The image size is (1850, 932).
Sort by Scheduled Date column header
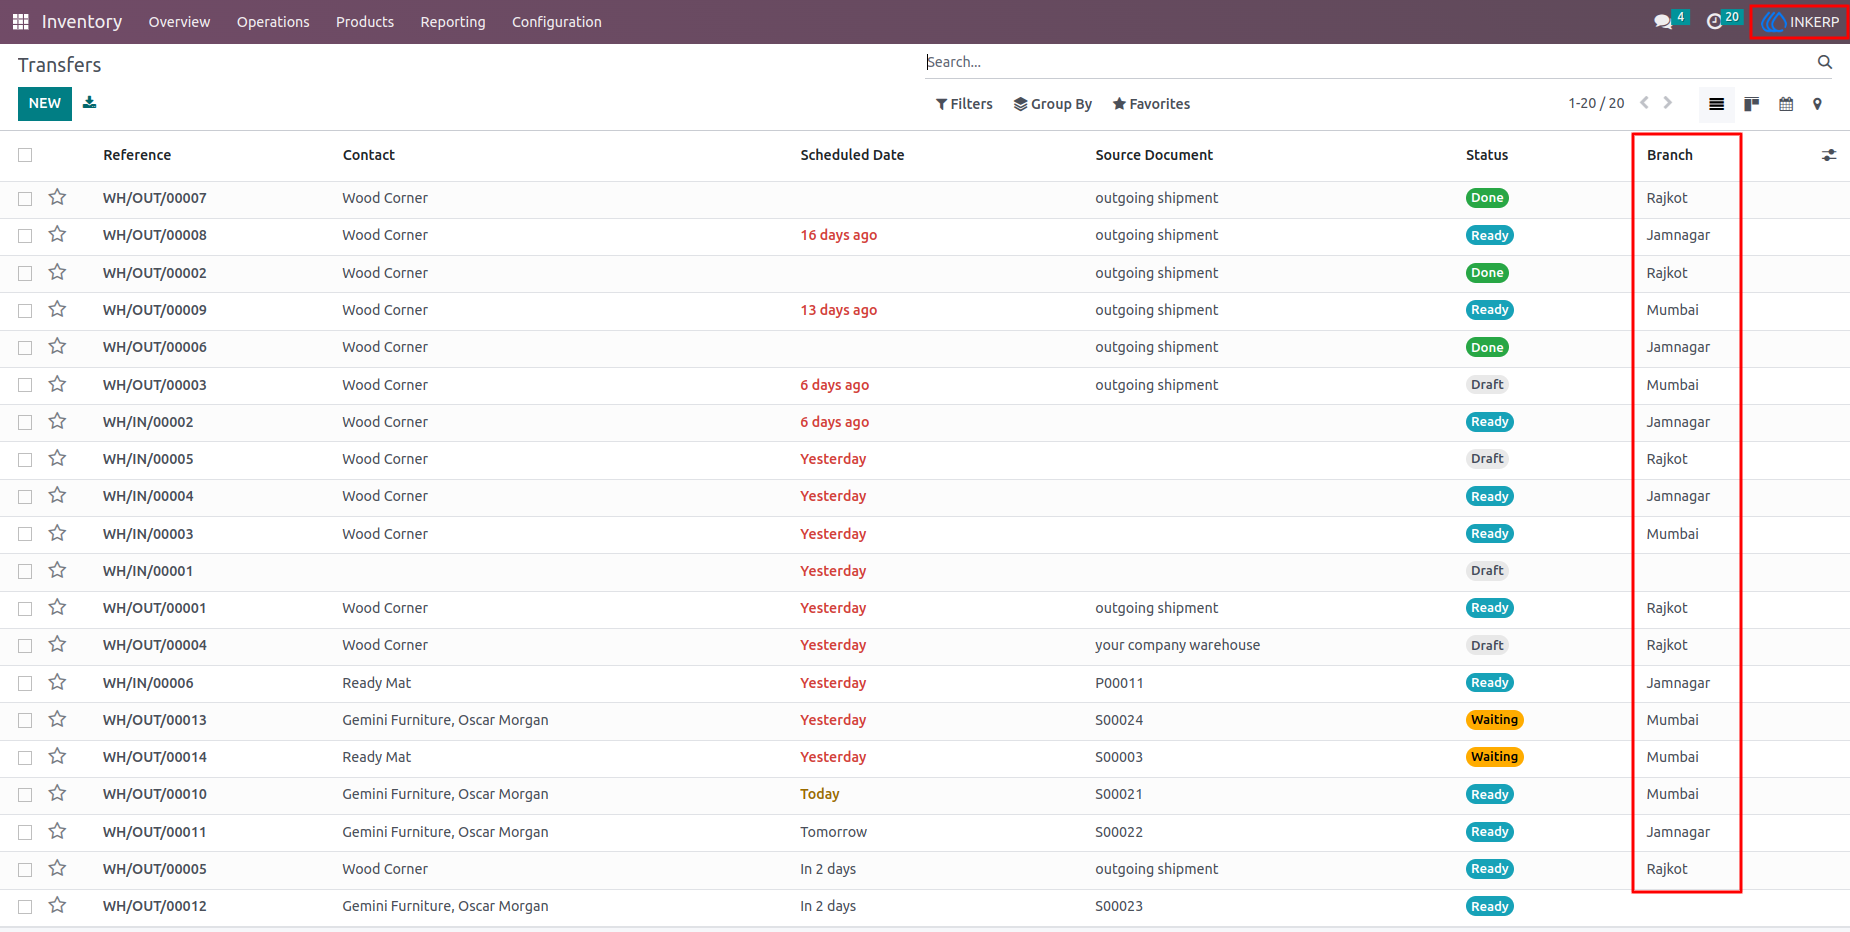(852, 155)
